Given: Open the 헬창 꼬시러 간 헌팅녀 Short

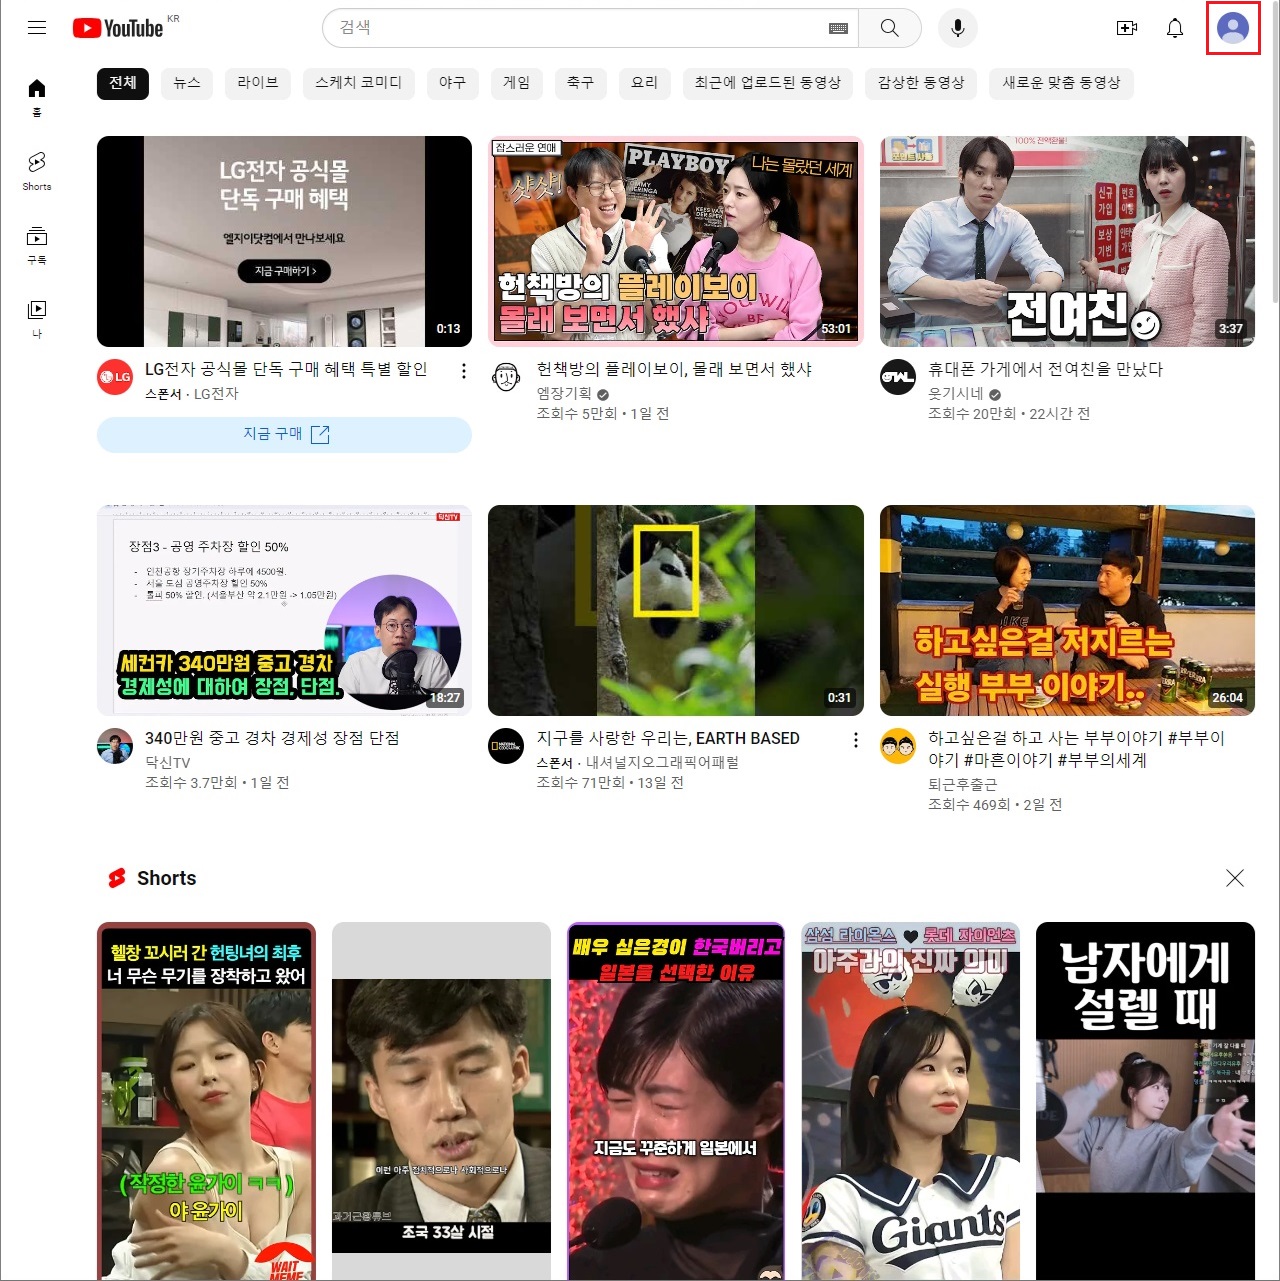Looking at the screenshot, I should [x=206, y=1101].
